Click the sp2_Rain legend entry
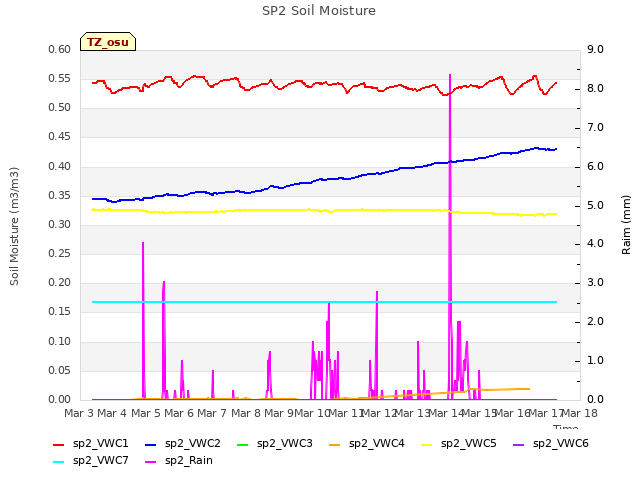Image resolution: width=640 pixels, height=480 pixels. point(179,460)
